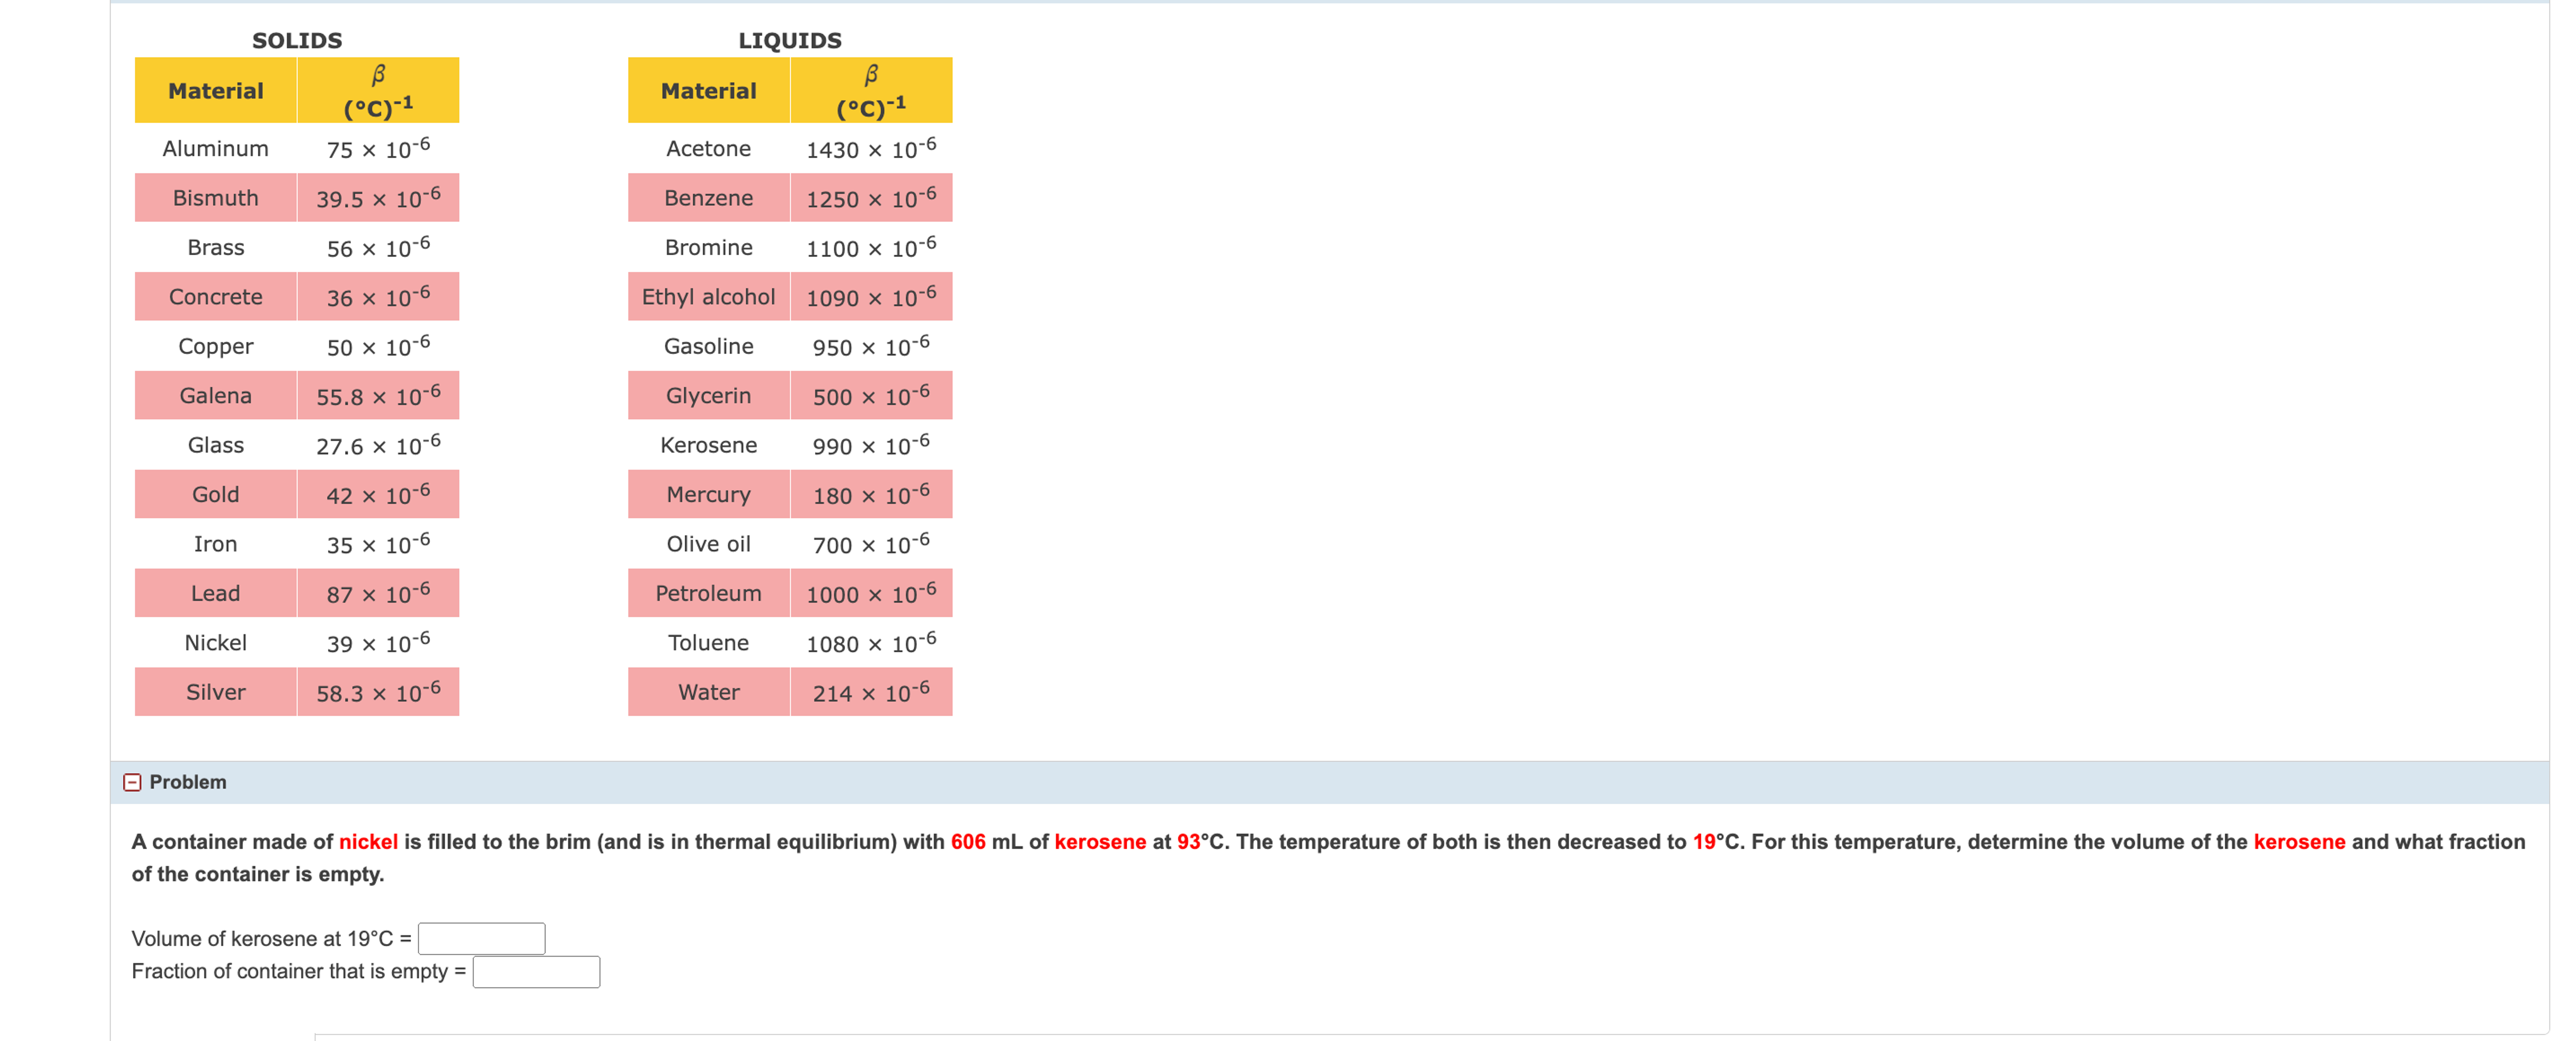This screenshot has height=1041, width=2576.
Task: Click the Volume of kerosene input field
Action: pos(481,938)
